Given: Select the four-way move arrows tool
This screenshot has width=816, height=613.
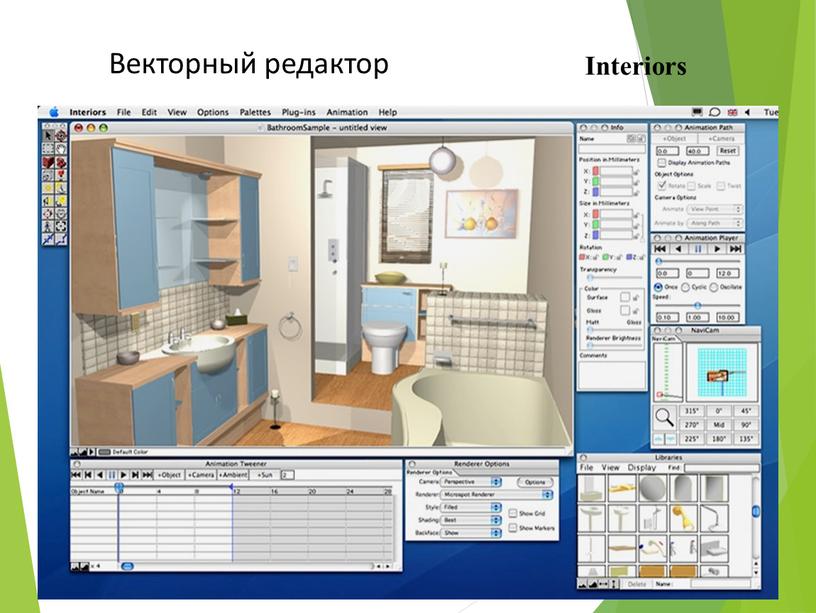Looking at the screenshot, I should tap(61, 227).
